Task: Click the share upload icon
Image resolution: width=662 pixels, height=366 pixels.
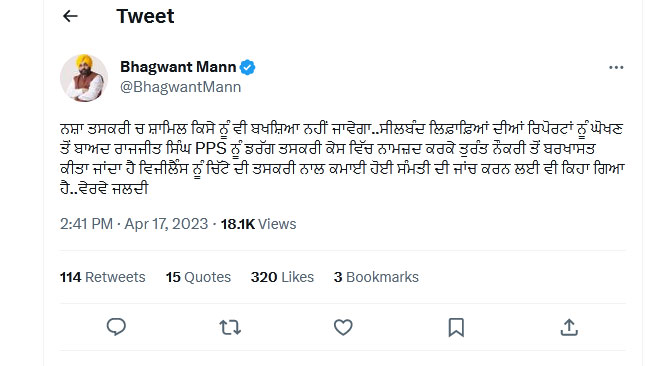Action: (569, 327)
